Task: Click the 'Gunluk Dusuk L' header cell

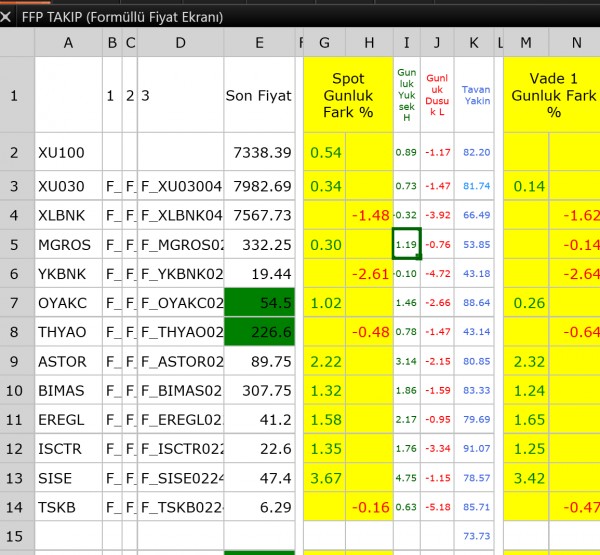Action: 437,95
